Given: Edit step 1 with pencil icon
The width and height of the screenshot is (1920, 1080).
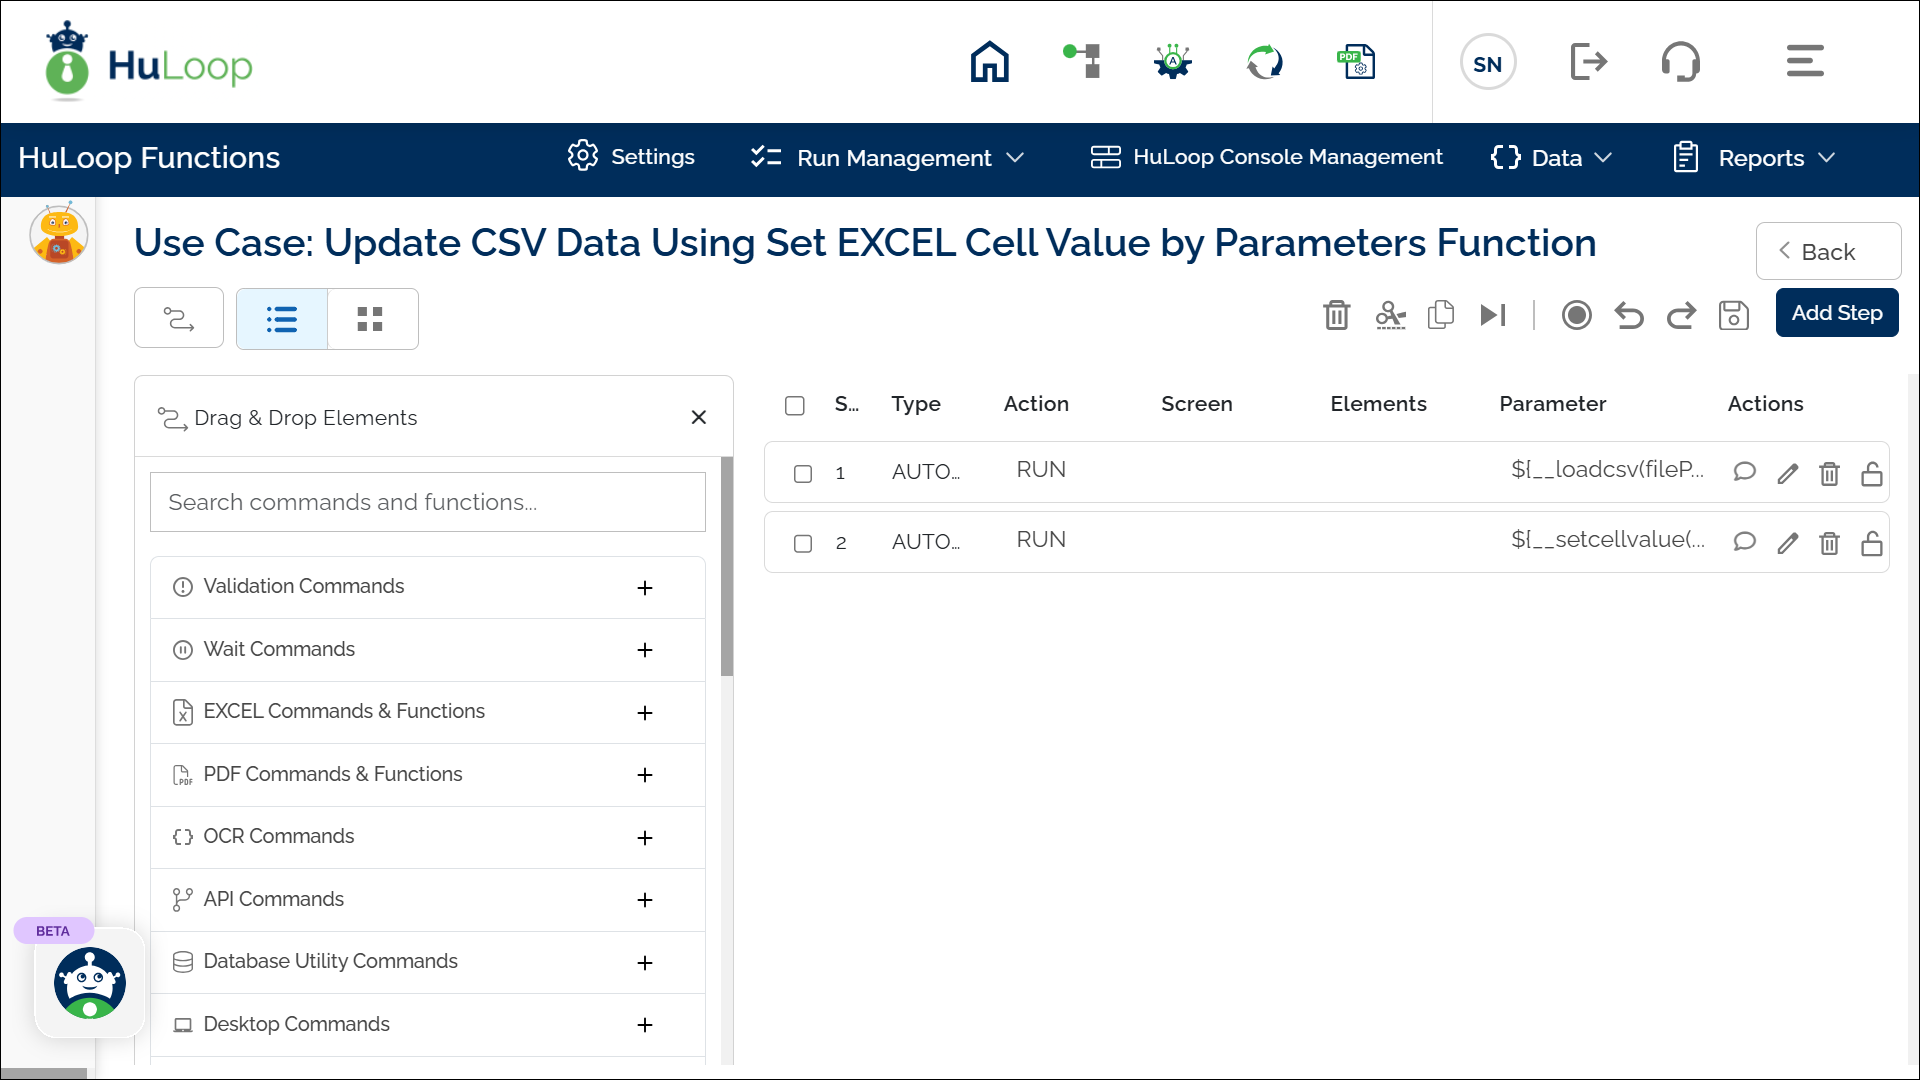Looking at the screenshot, I should coord(1787,473).
